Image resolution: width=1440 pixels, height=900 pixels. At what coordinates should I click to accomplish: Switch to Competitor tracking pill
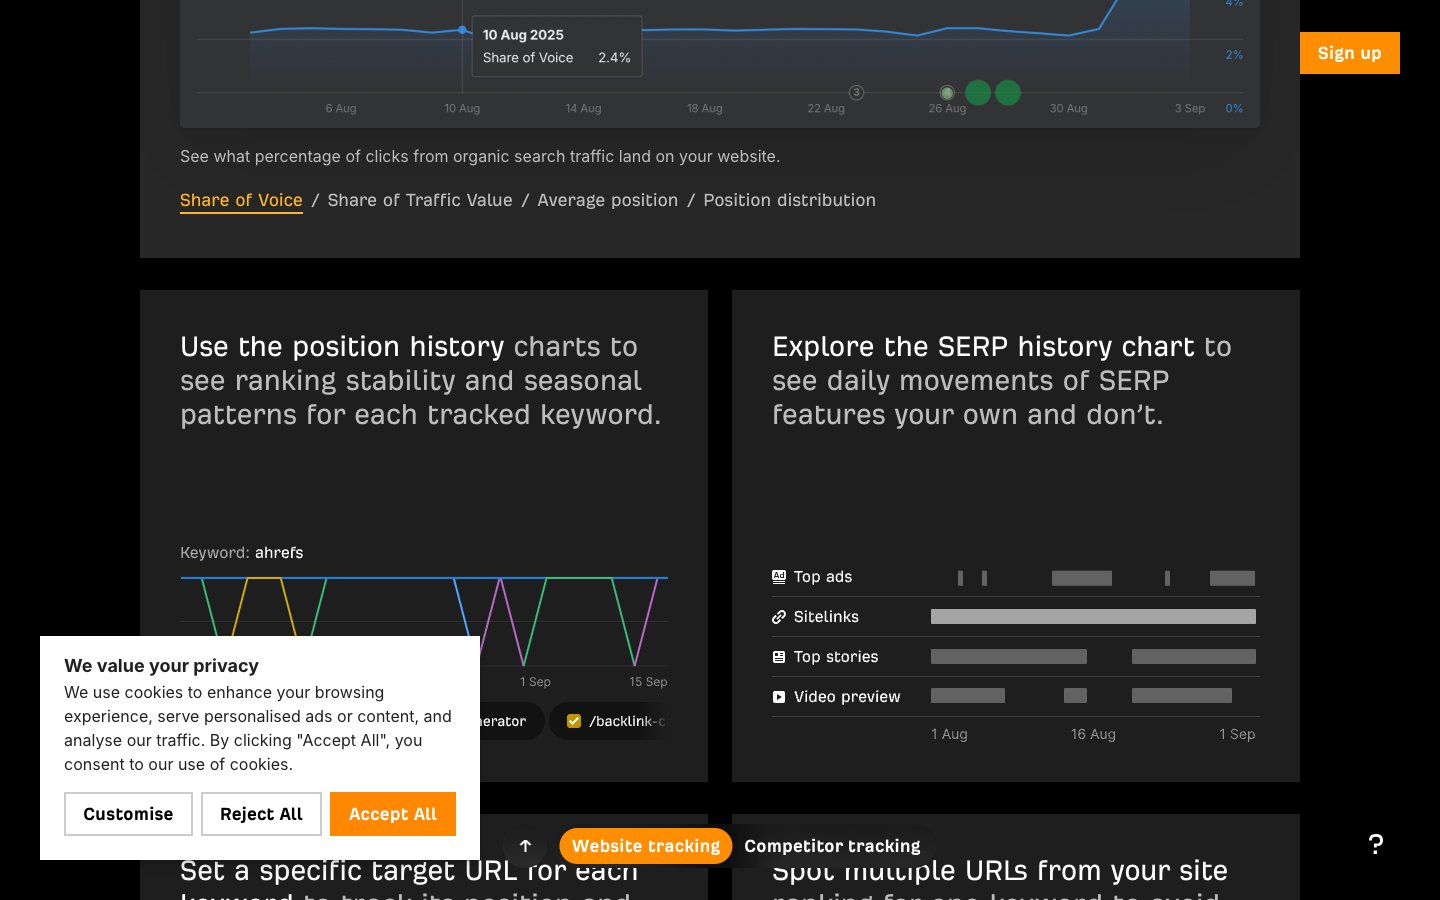[x=832, y=846]
